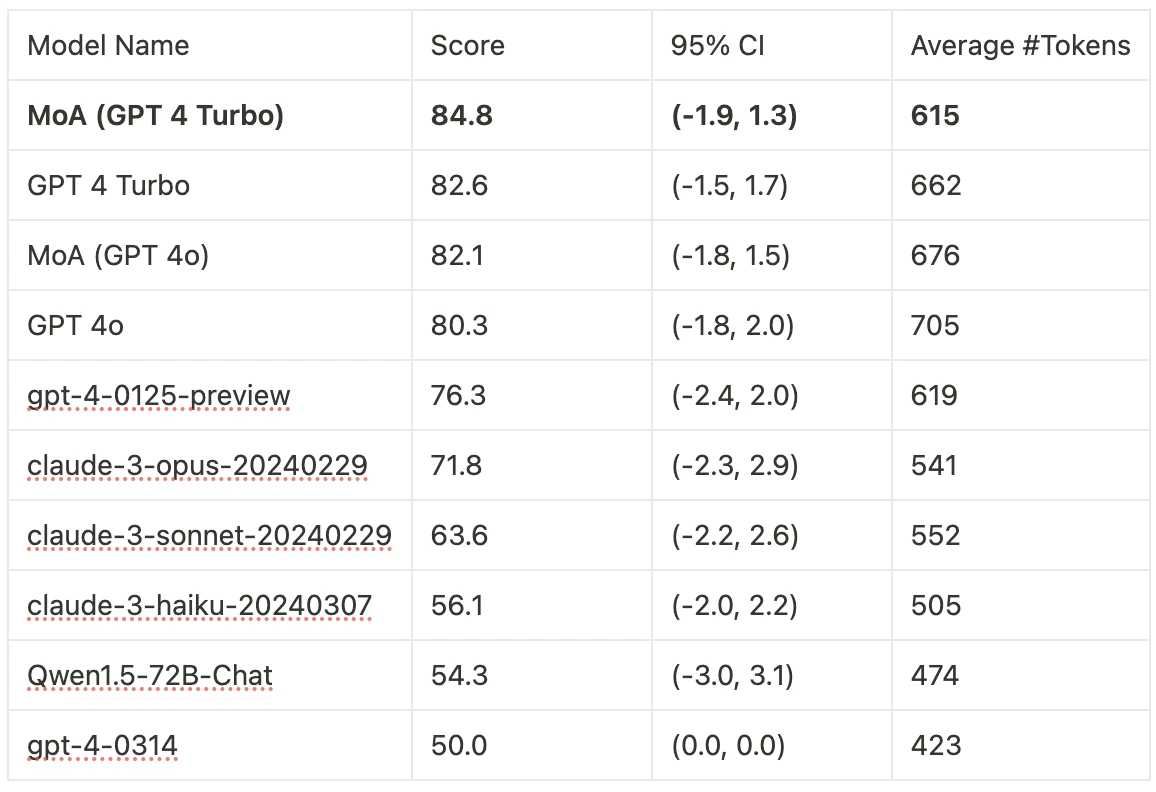Click the claude-3-haiku-20240307 model name
The image size is (1156, 792).
point(199,606)
